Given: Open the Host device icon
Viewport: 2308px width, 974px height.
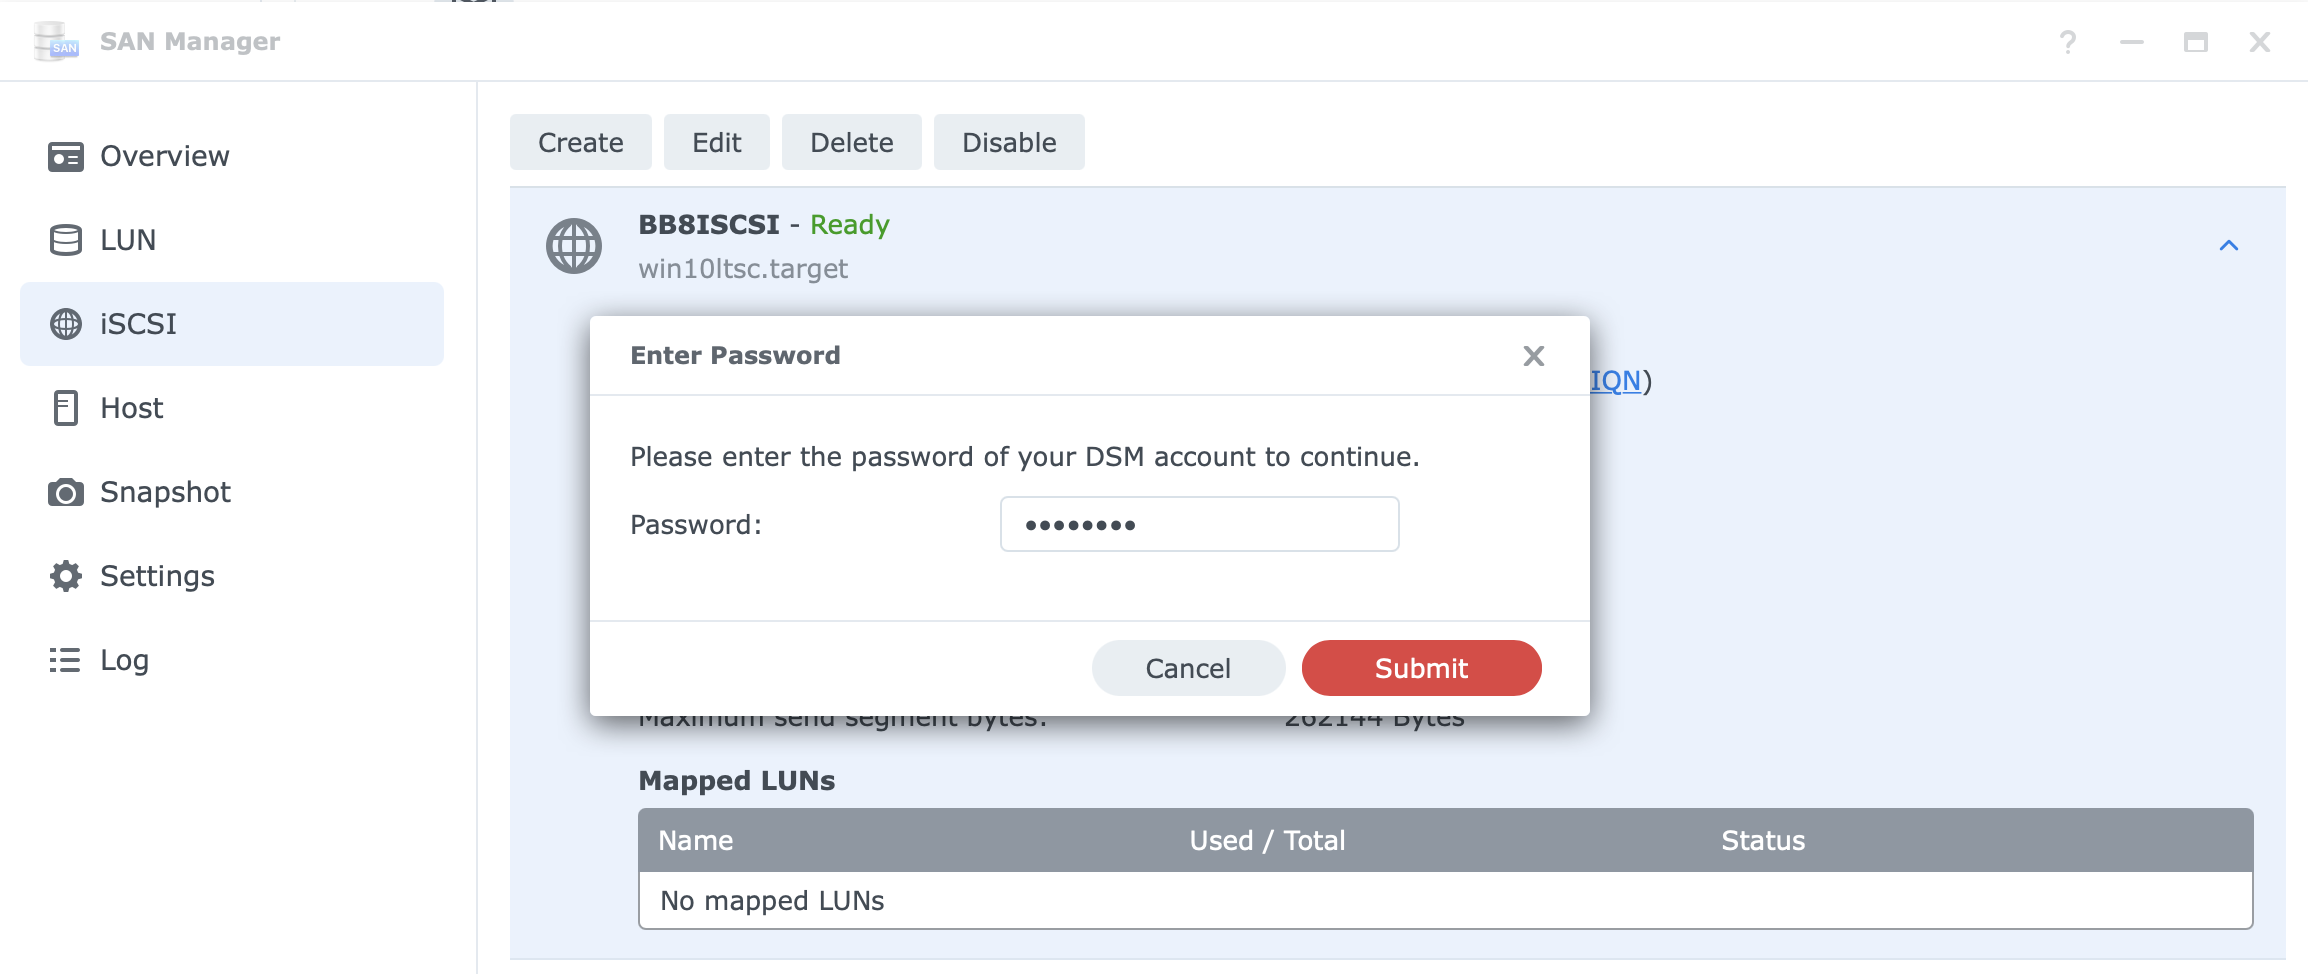Looking at the screenshot, I should point(66,408).
